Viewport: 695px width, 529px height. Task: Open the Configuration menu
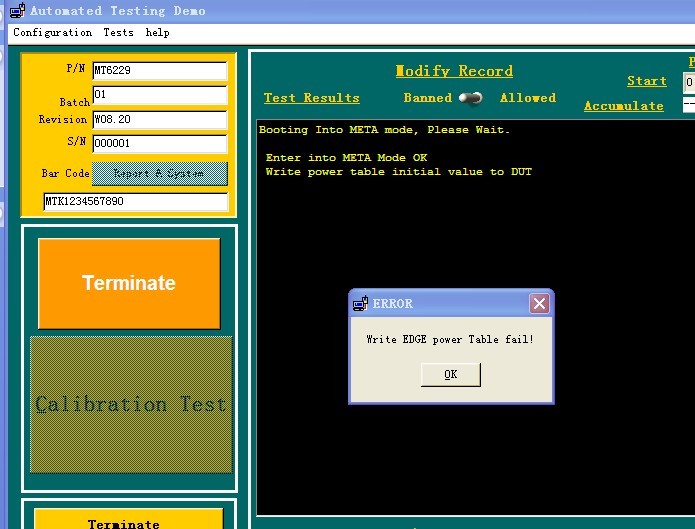(x=52, y=33)
